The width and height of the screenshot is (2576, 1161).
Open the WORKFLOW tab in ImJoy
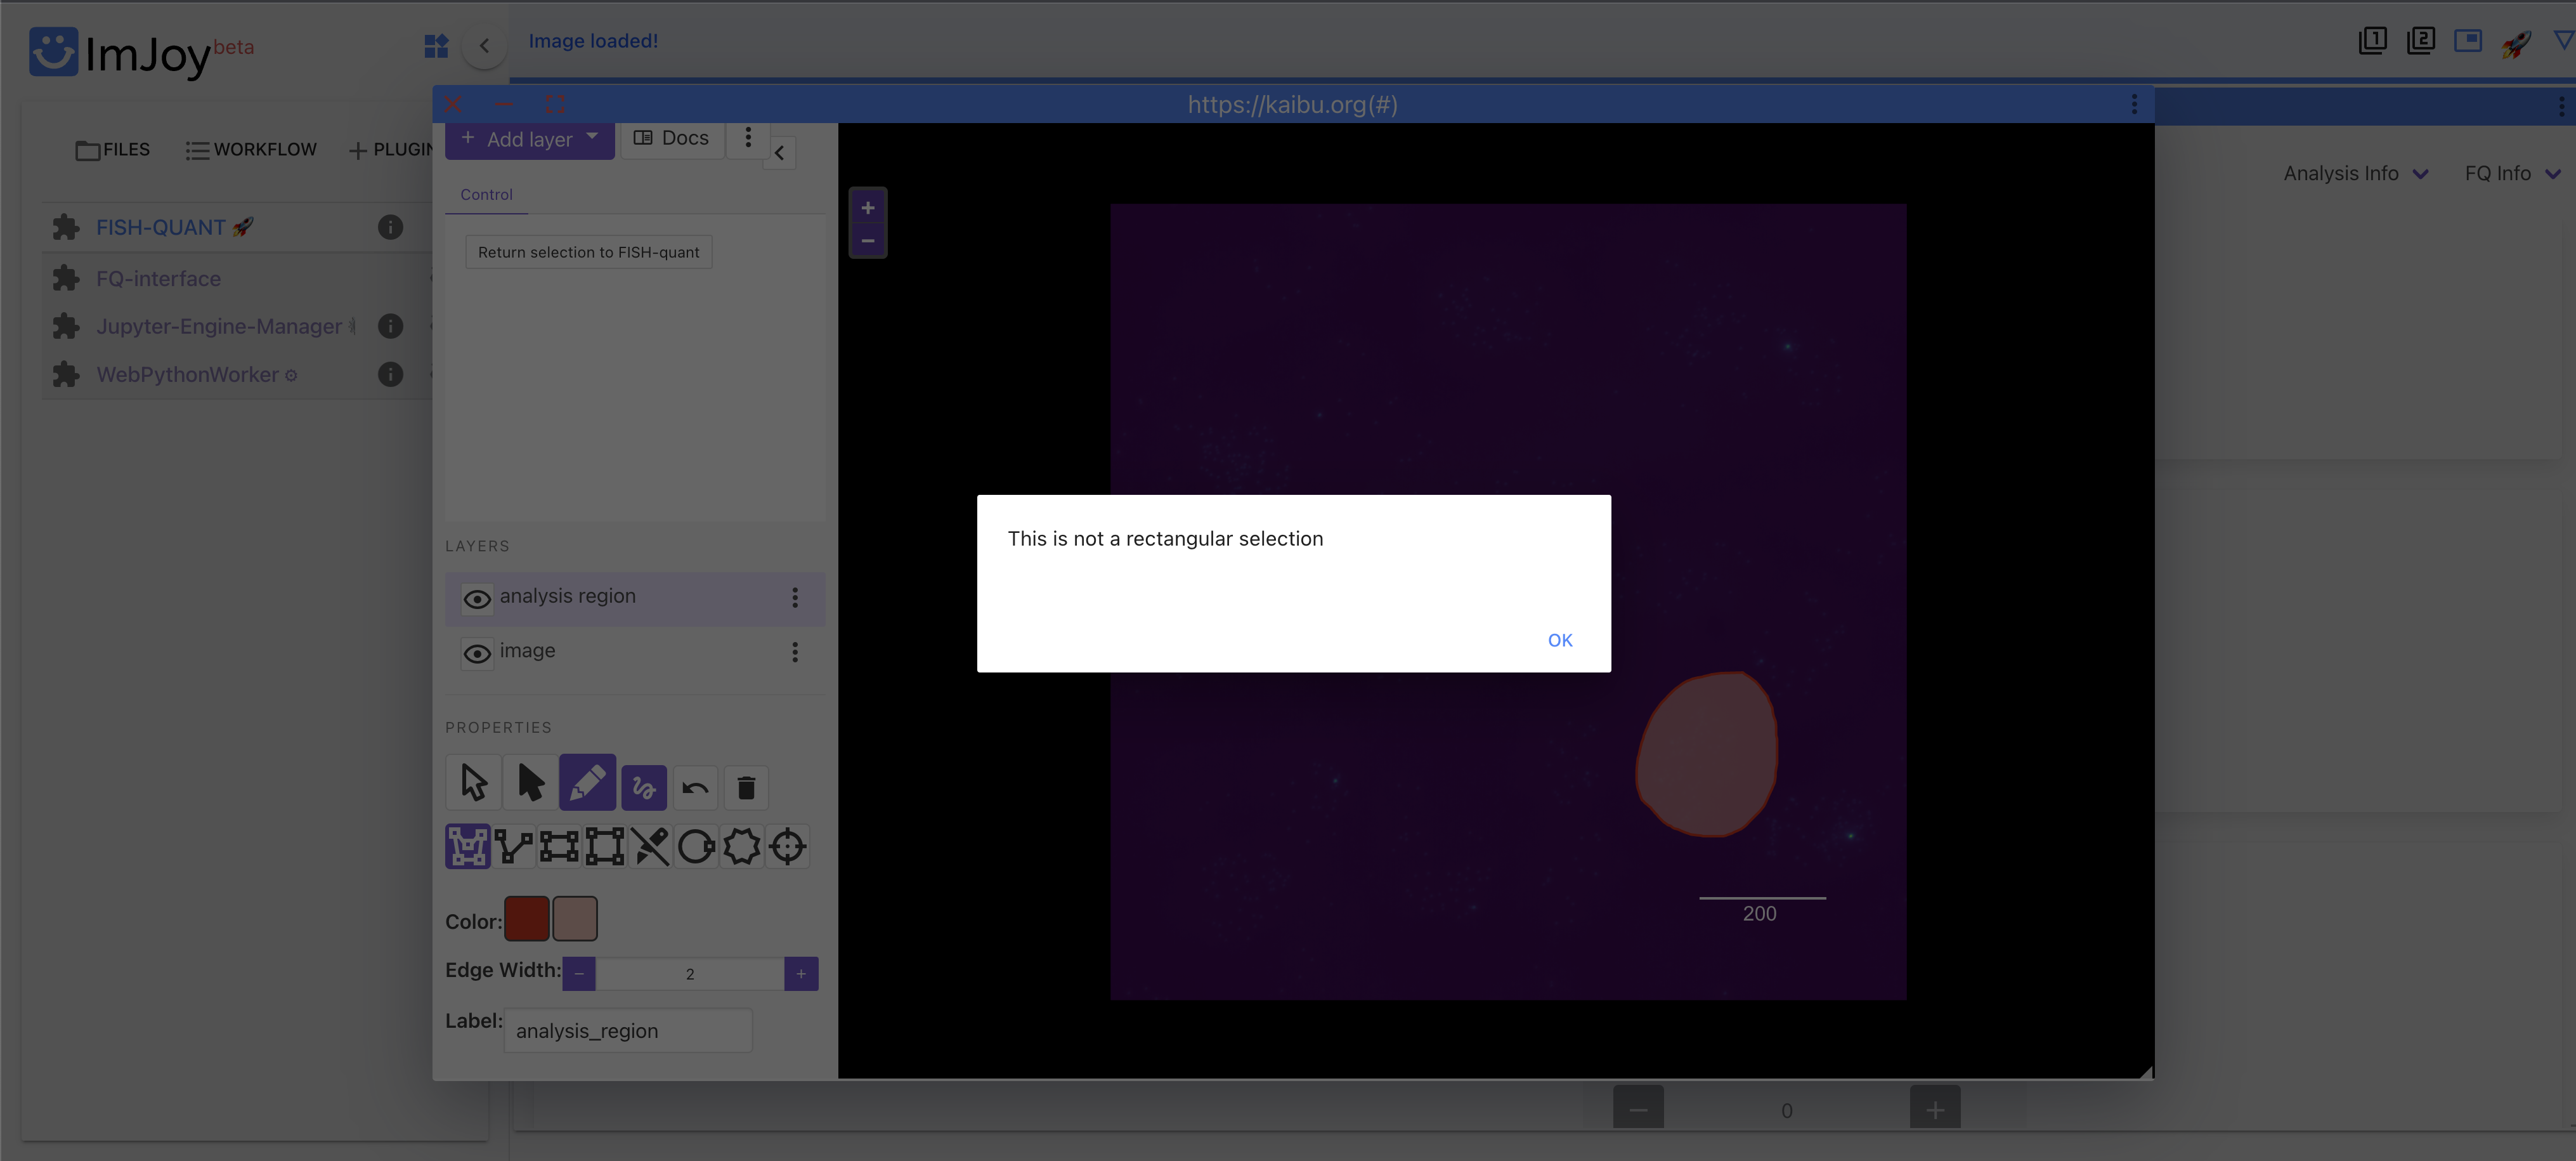(251, 150)
